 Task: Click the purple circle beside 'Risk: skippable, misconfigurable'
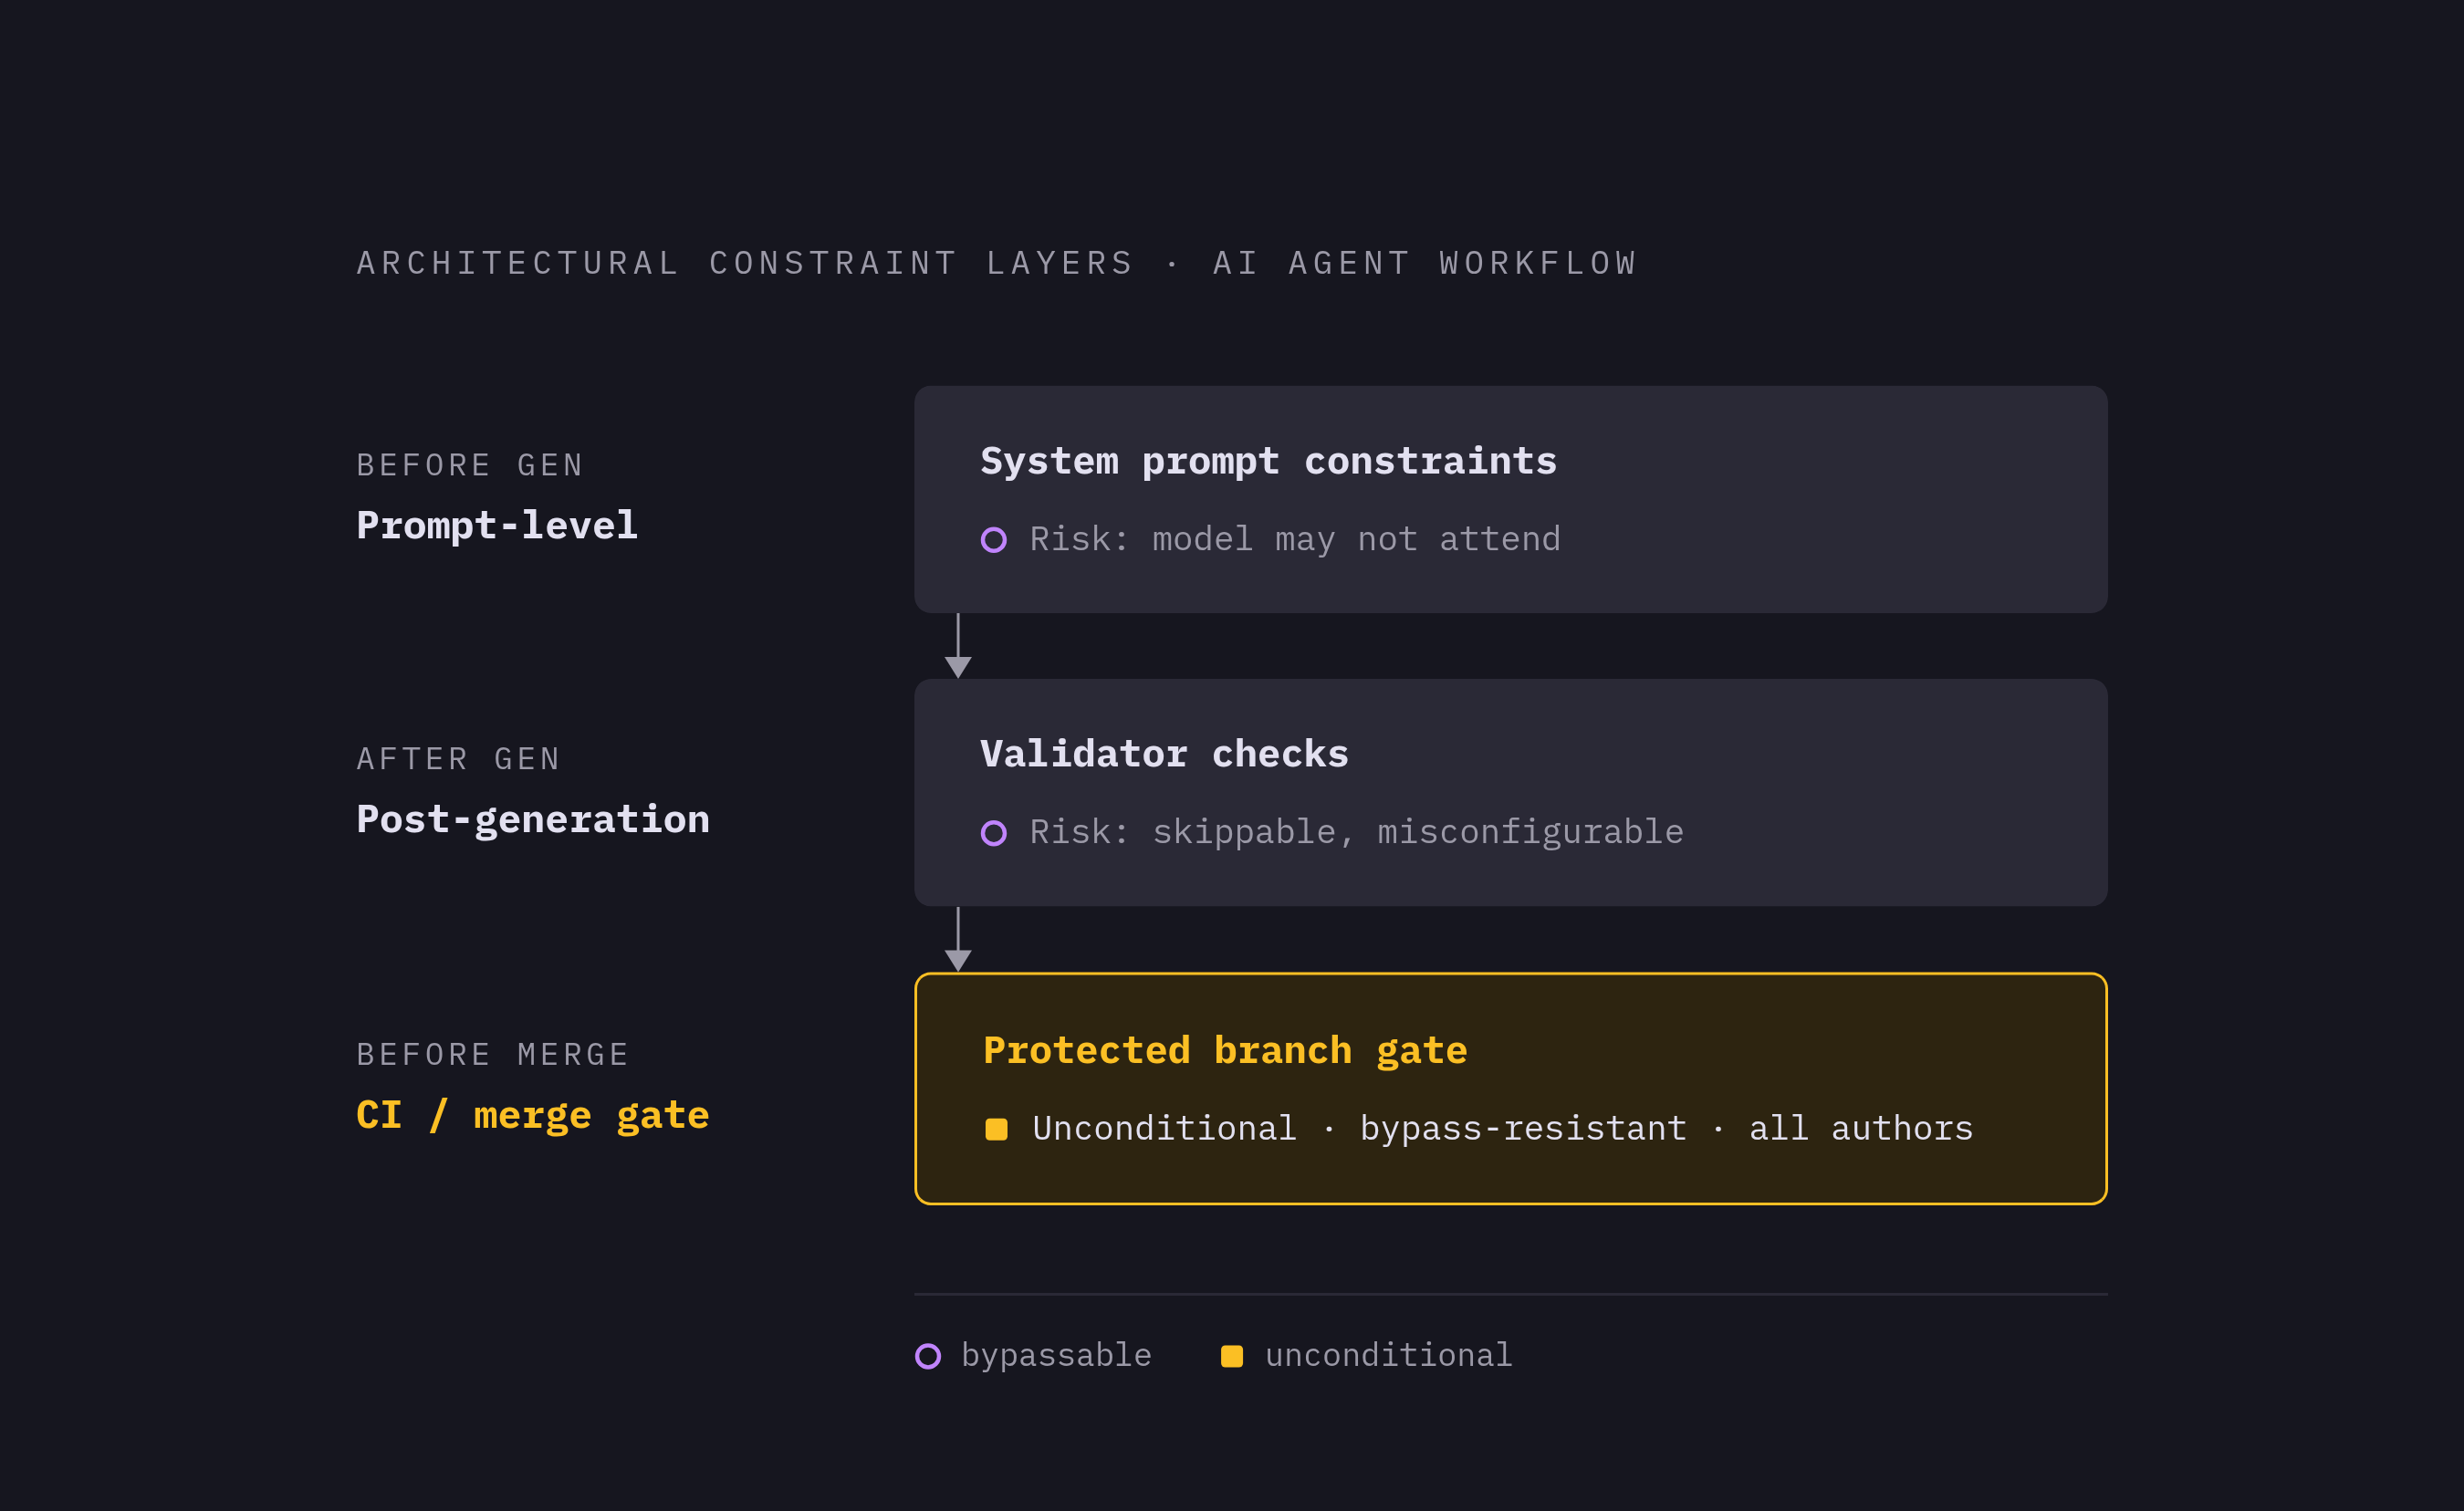(993, 833)
